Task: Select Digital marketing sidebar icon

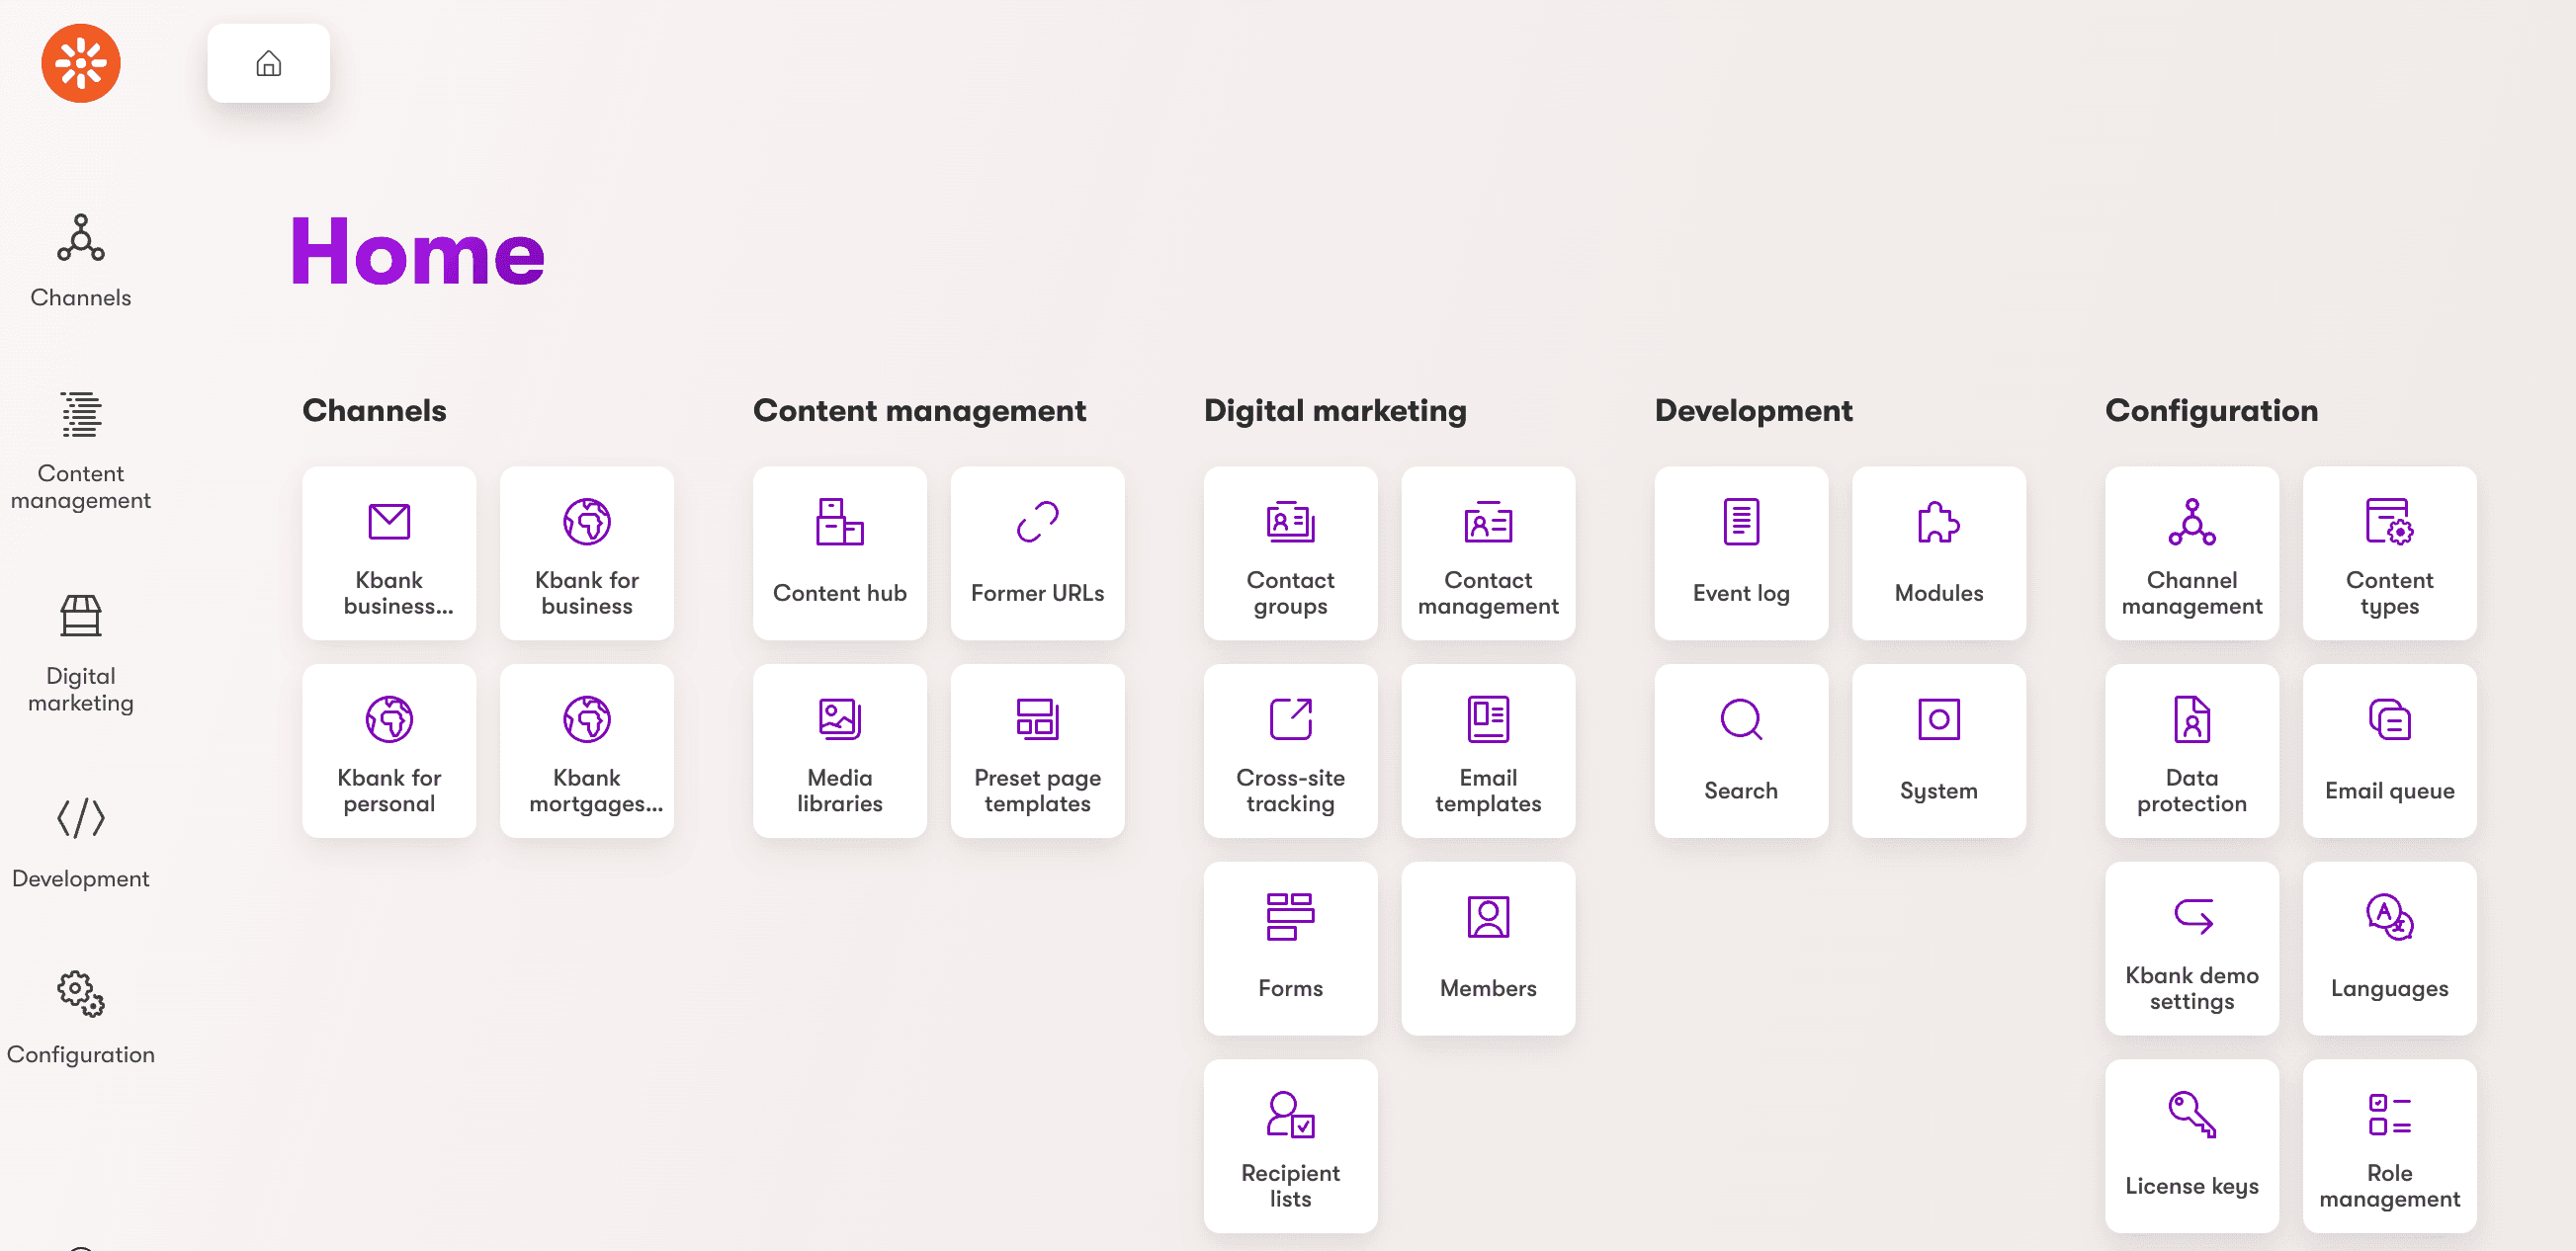Action: (80, 650)
